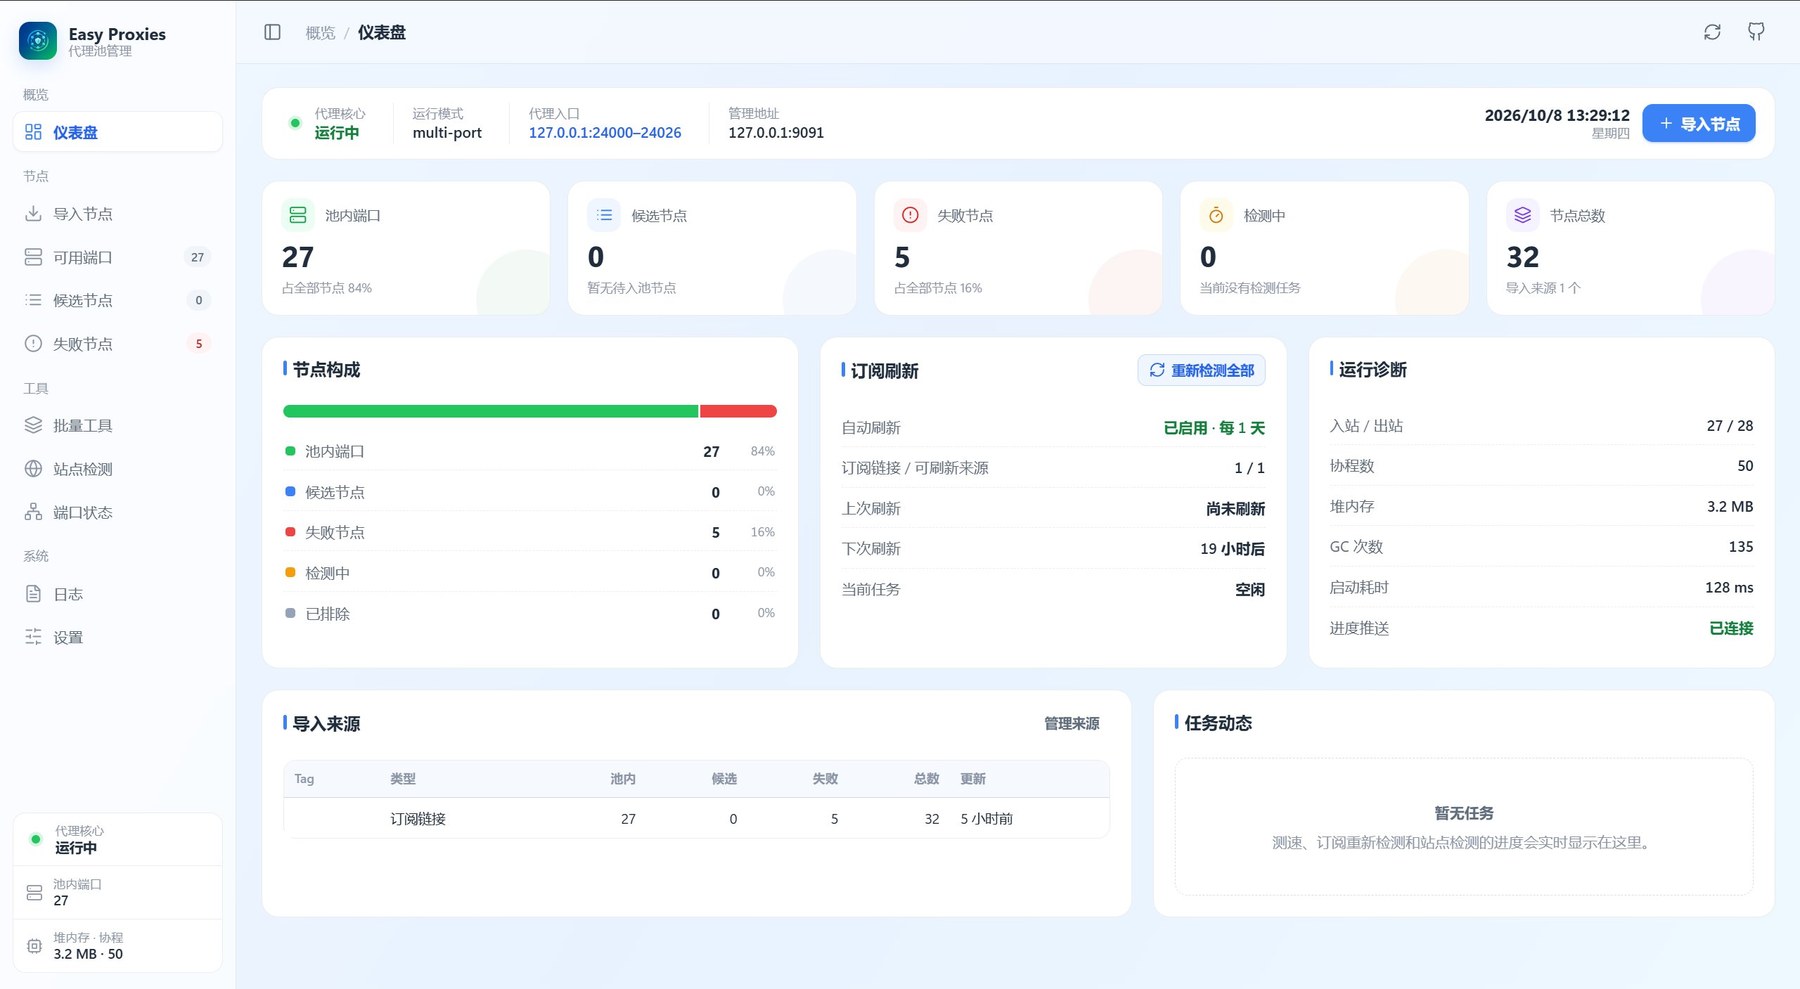Click the 导入节点 blue button

pyautogui.click(x=1698, y=123)
